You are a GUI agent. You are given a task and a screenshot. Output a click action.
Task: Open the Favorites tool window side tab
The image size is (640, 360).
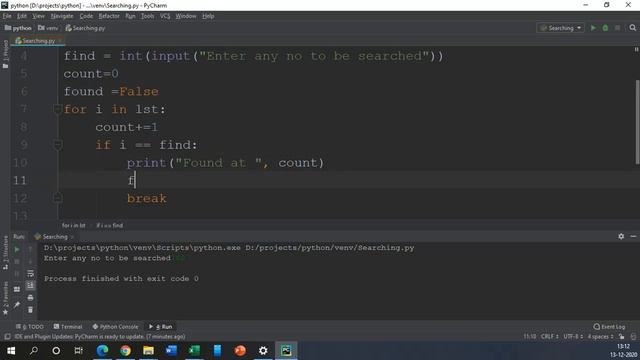(x=5, y=298)
